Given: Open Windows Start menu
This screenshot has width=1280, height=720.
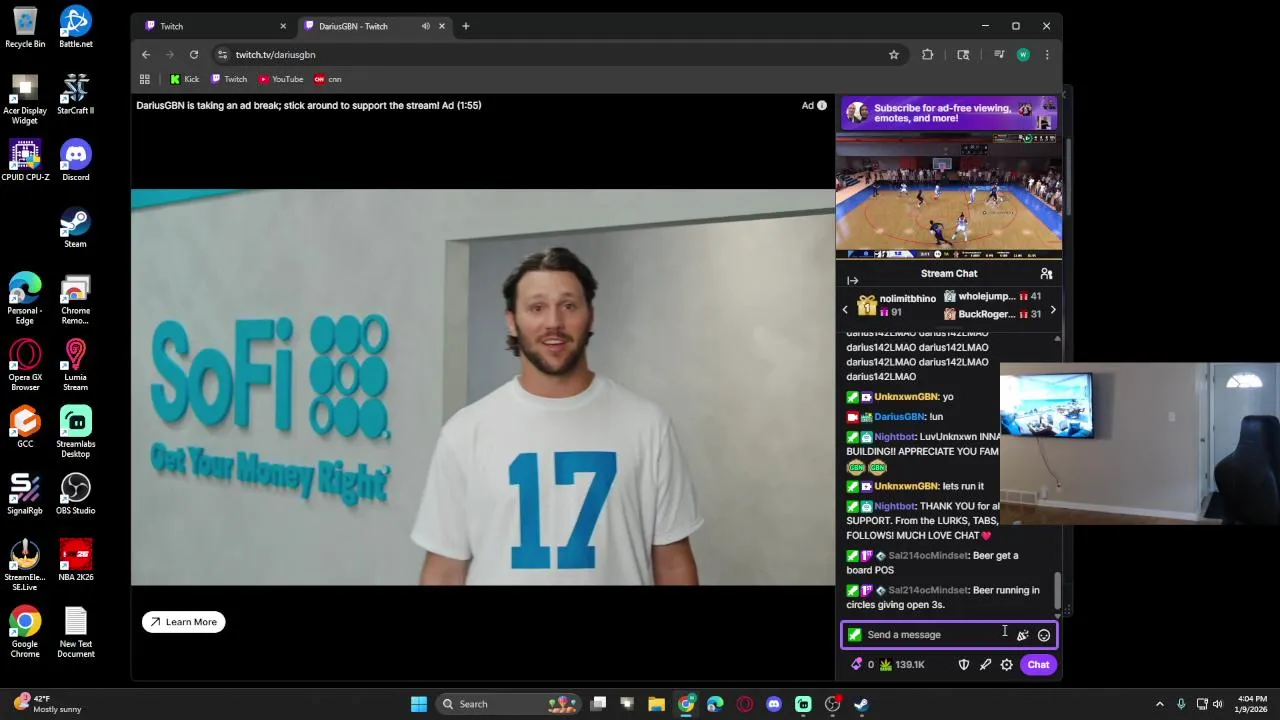Looking at the screenshot, I should click(419, 704).
